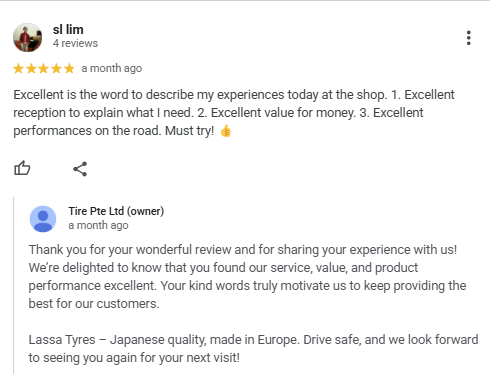Click the review text starting 'Excellent is the word'
Viewport: 490px width, 381px height.
click(x=234, y=113)
